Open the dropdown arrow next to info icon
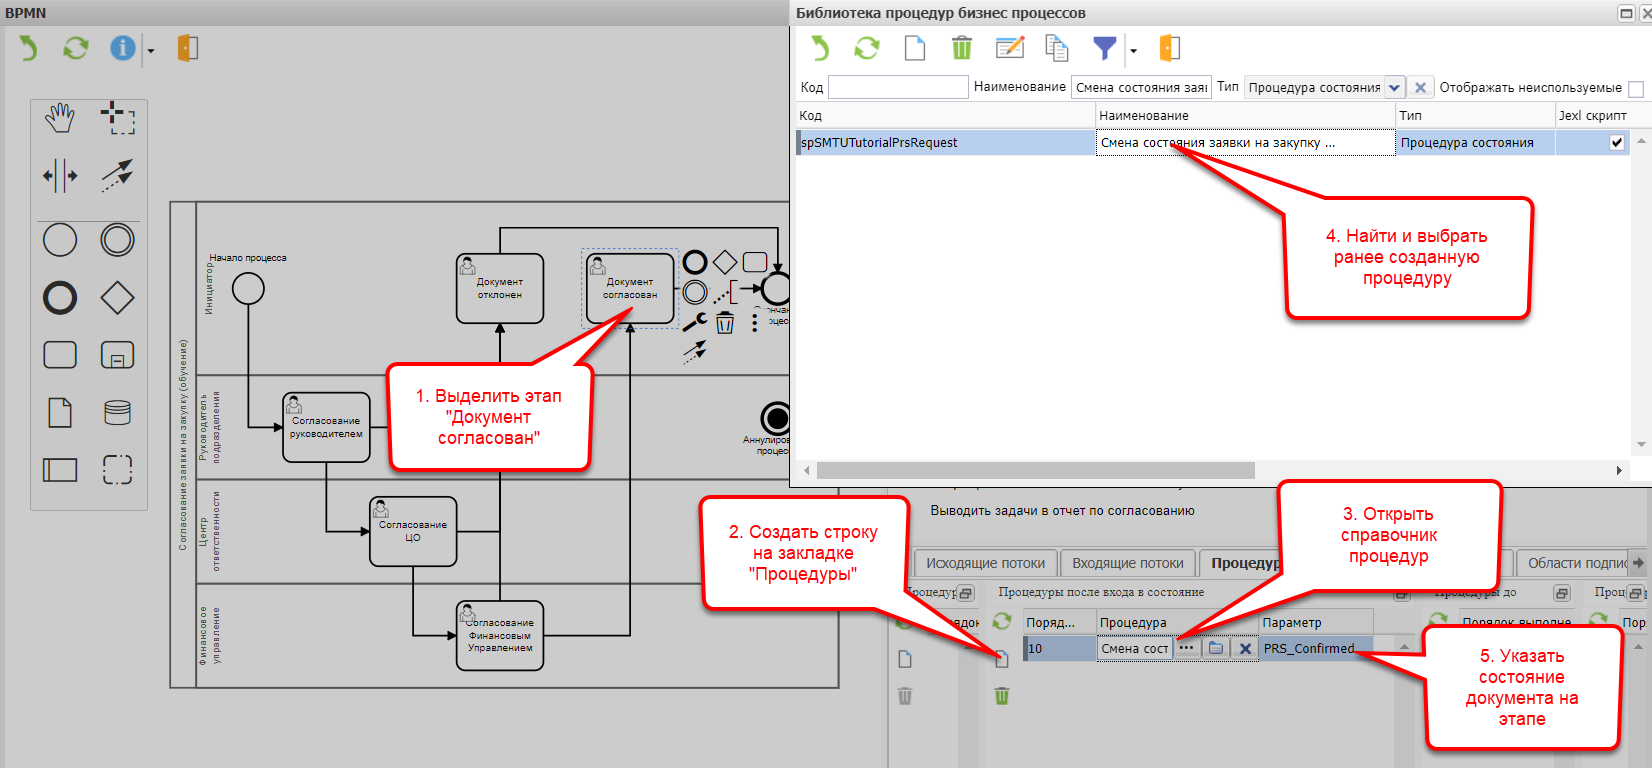The height and width of the screenshot is (768, 1652). 151,51
